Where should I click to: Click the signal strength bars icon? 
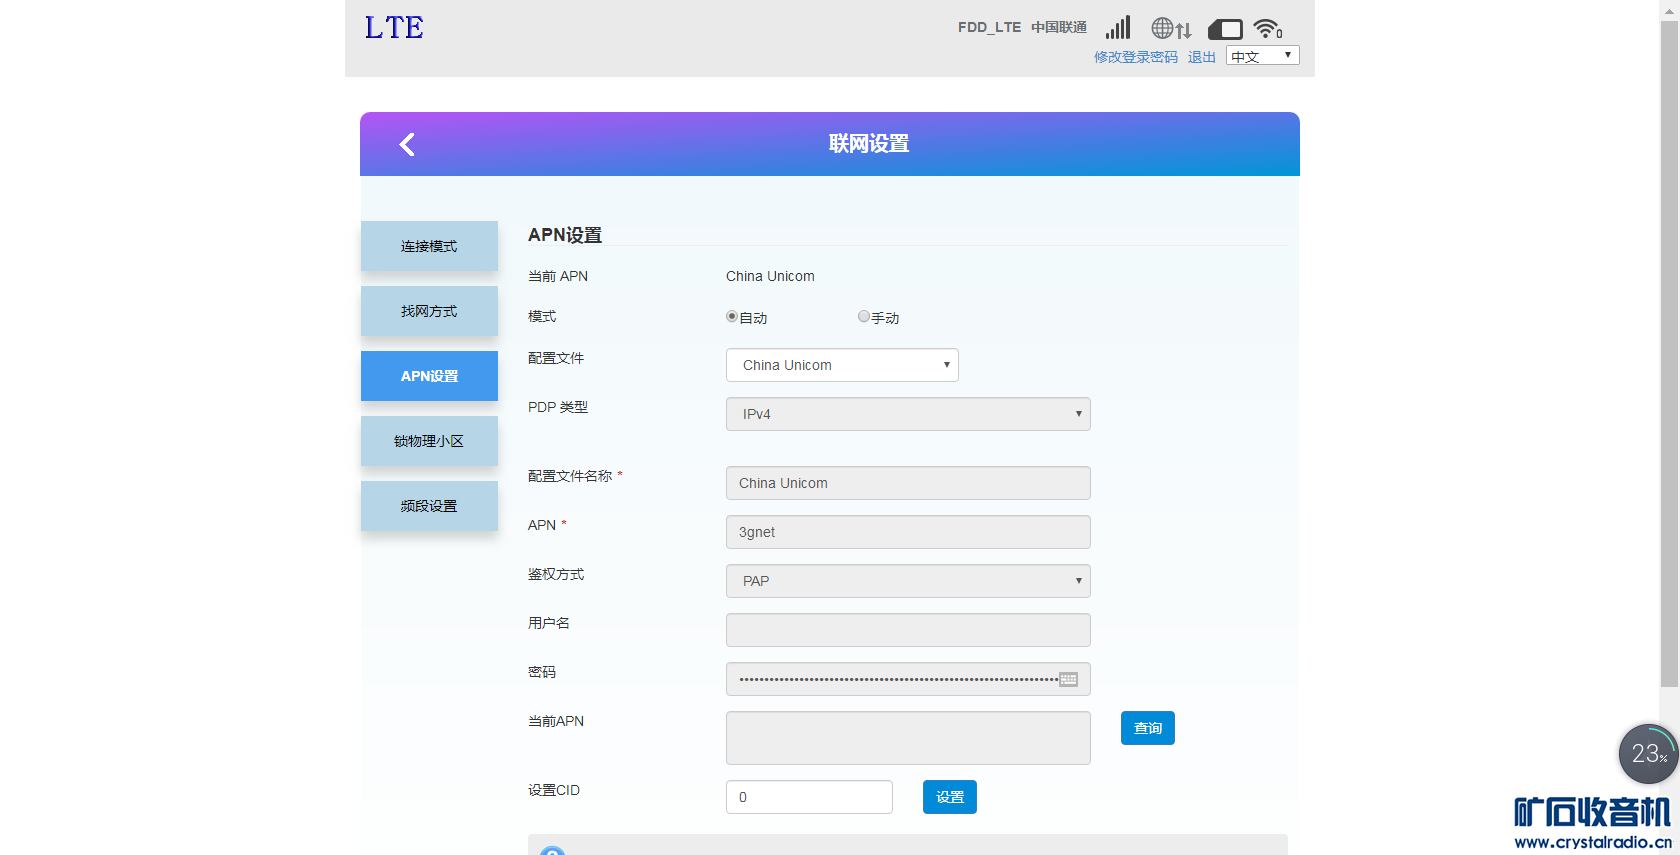click(x=1118, y=27)
